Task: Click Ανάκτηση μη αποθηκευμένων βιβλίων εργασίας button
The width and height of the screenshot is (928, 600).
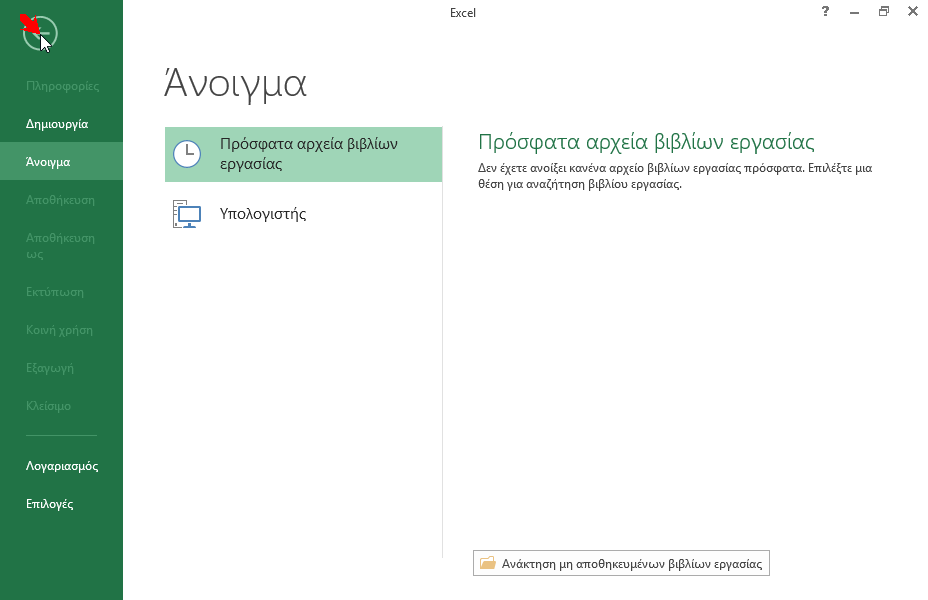Action: pos(621,563)
